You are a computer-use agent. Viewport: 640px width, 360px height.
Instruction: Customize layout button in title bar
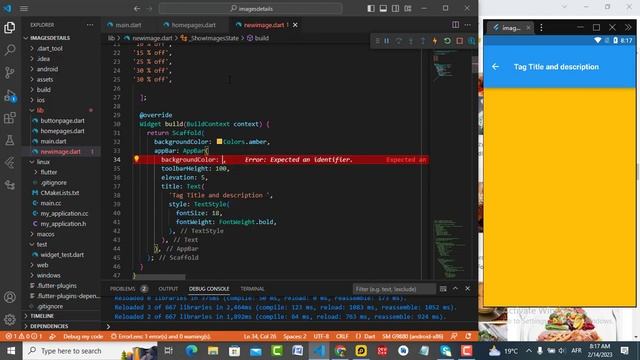point(408,9)
